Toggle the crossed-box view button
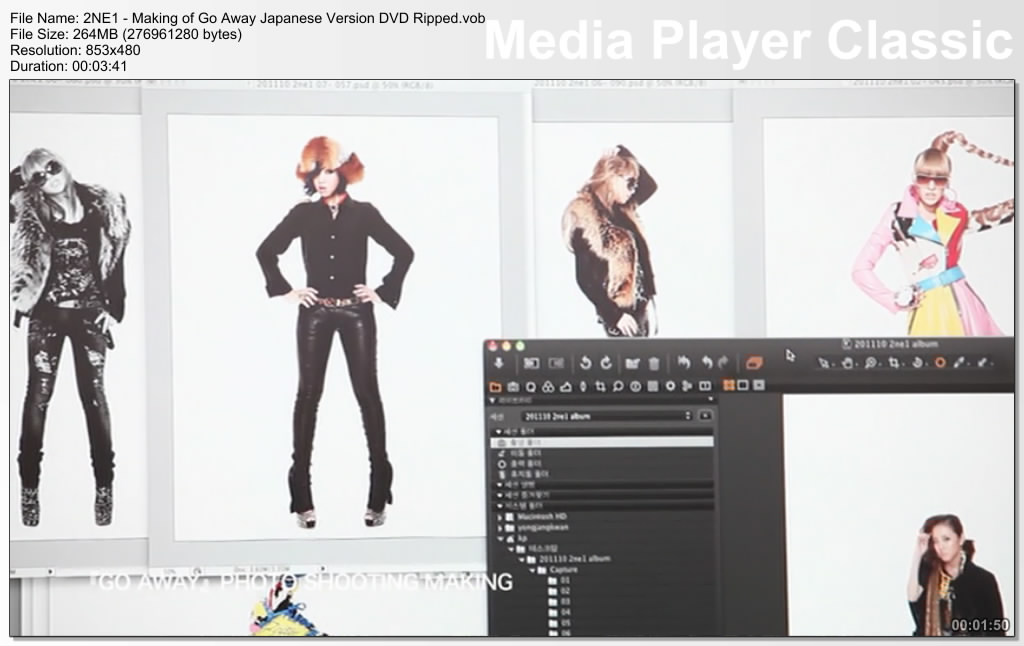 [758, 385]
